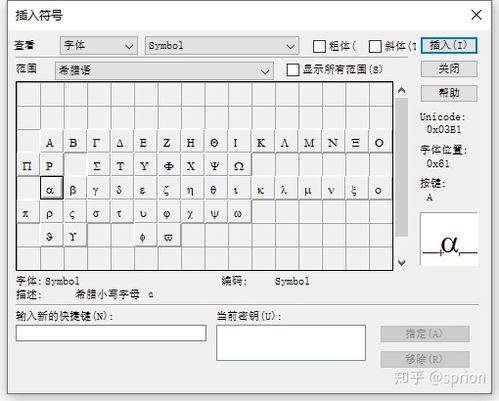Click the symbol grid scroll down arrow

coord(402,263)
